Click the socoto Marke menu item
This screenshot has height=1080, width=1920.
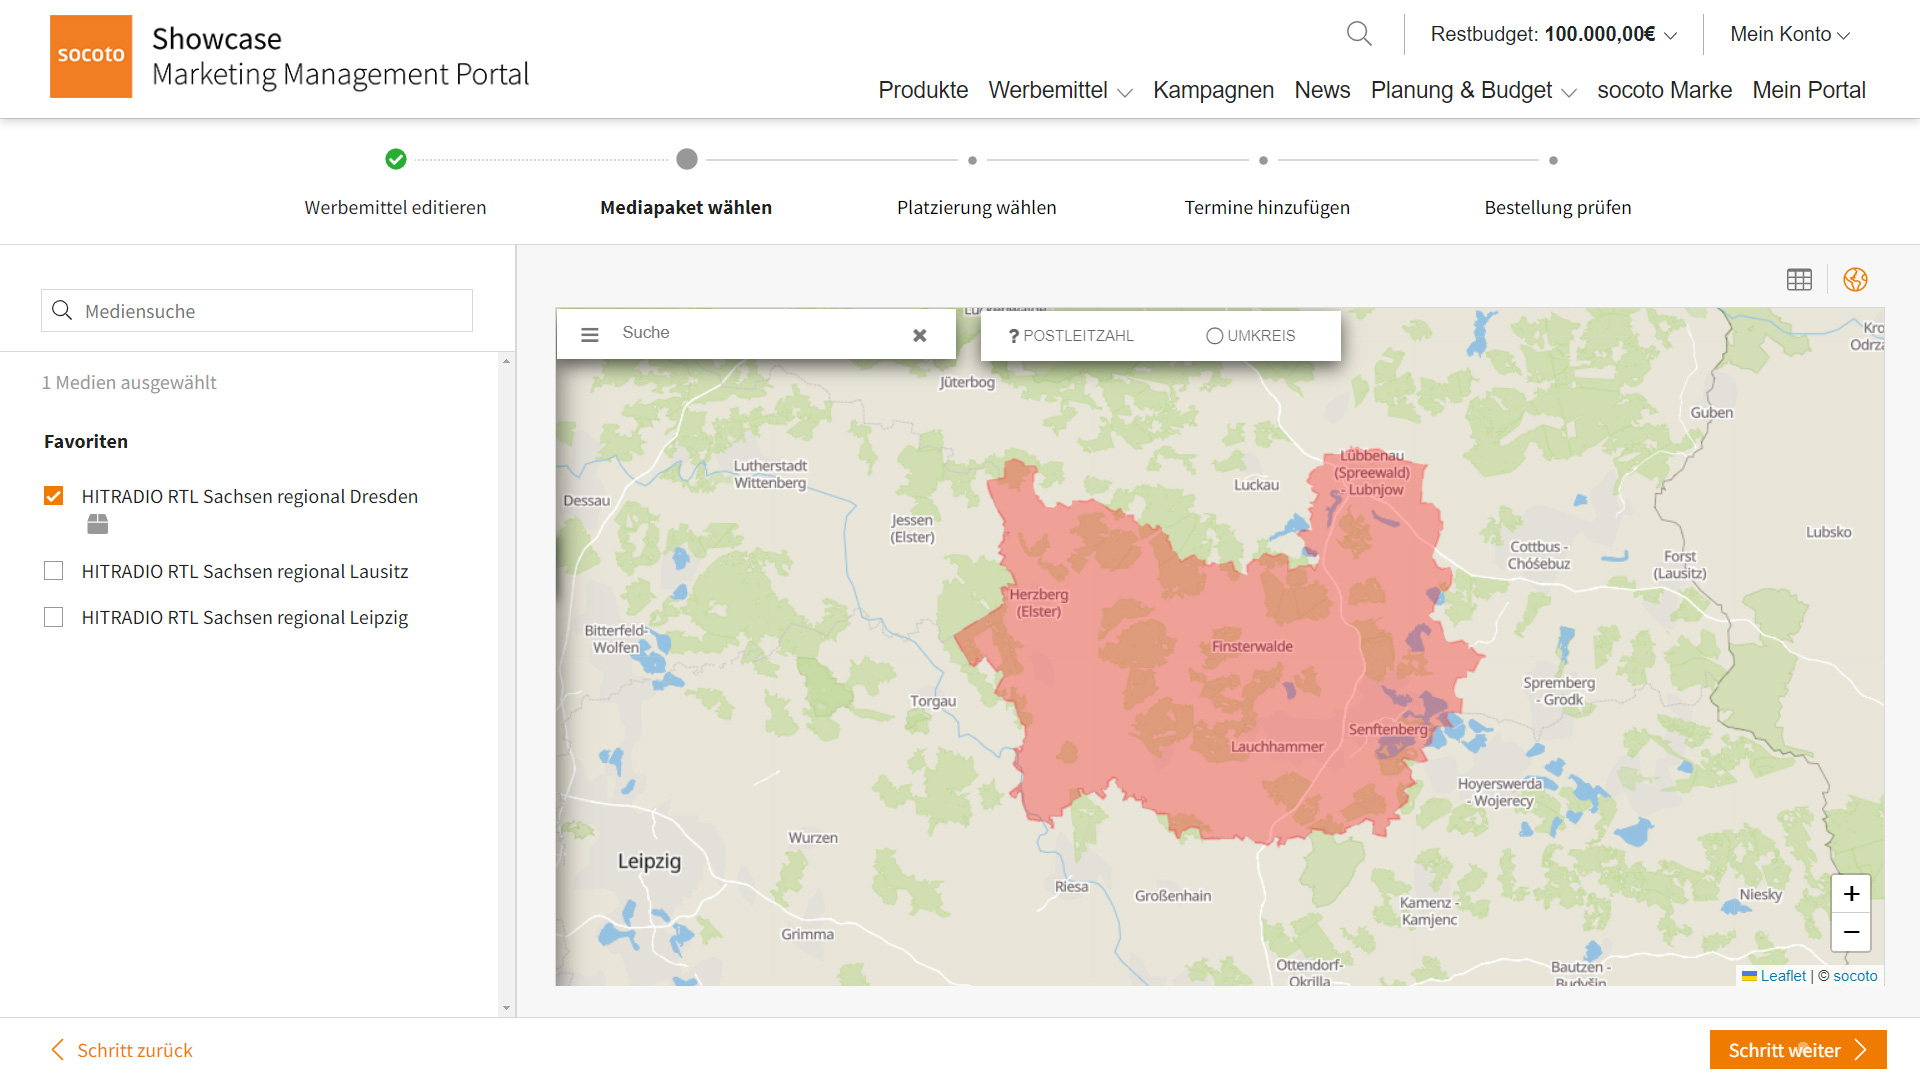point(1664,90)
